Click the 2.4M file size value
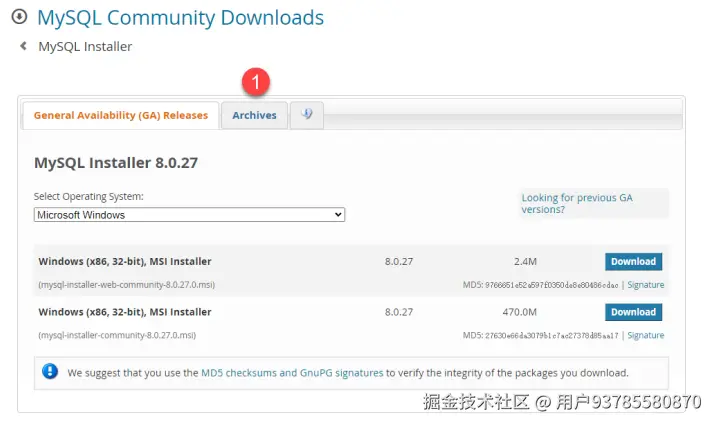 (525, 261)
